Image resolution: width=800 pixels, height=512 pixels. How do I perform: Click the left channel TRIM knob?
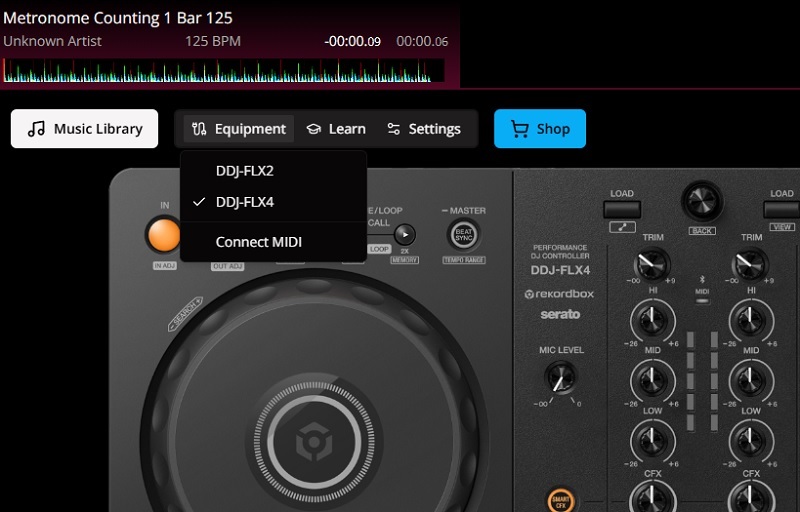click(x=652, y=264)
